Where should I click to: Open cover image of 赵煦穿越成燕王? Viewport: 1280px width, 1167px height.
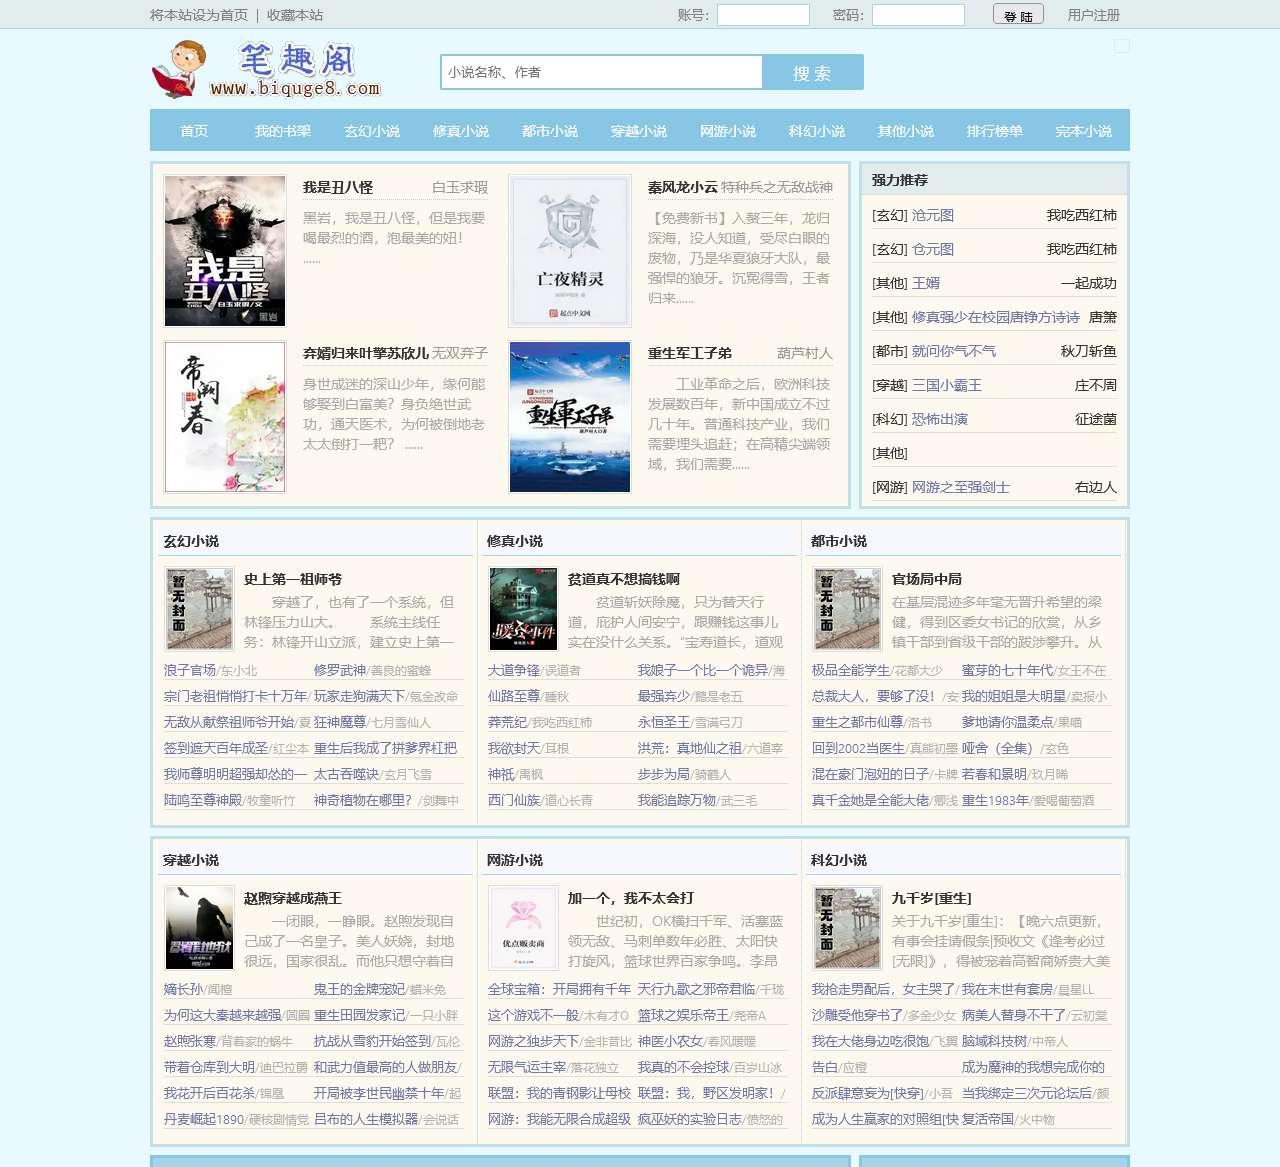pos(199,928)
